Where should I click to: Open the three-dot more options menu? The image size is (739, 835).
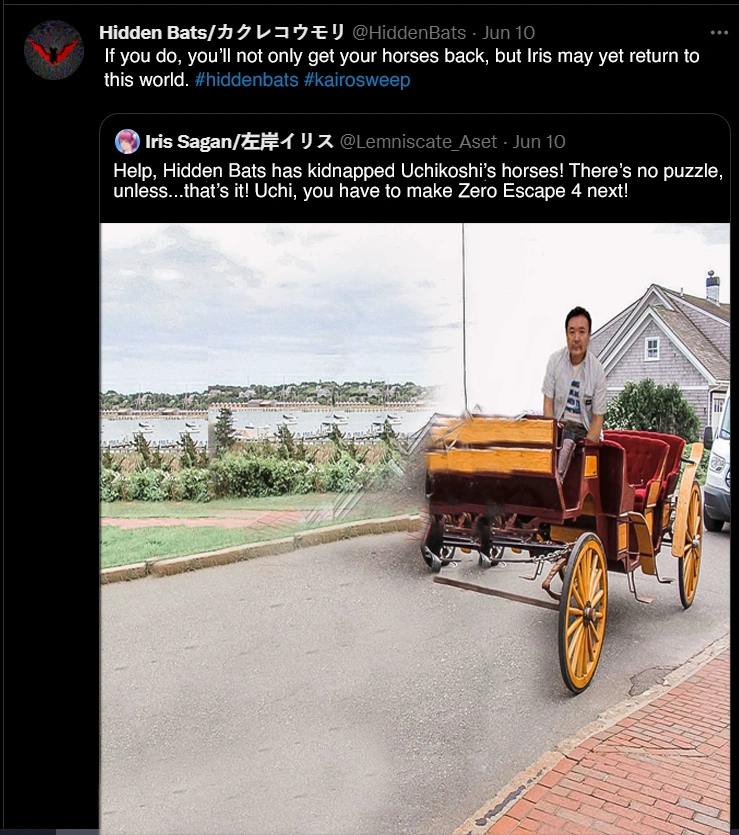(719, 33)
